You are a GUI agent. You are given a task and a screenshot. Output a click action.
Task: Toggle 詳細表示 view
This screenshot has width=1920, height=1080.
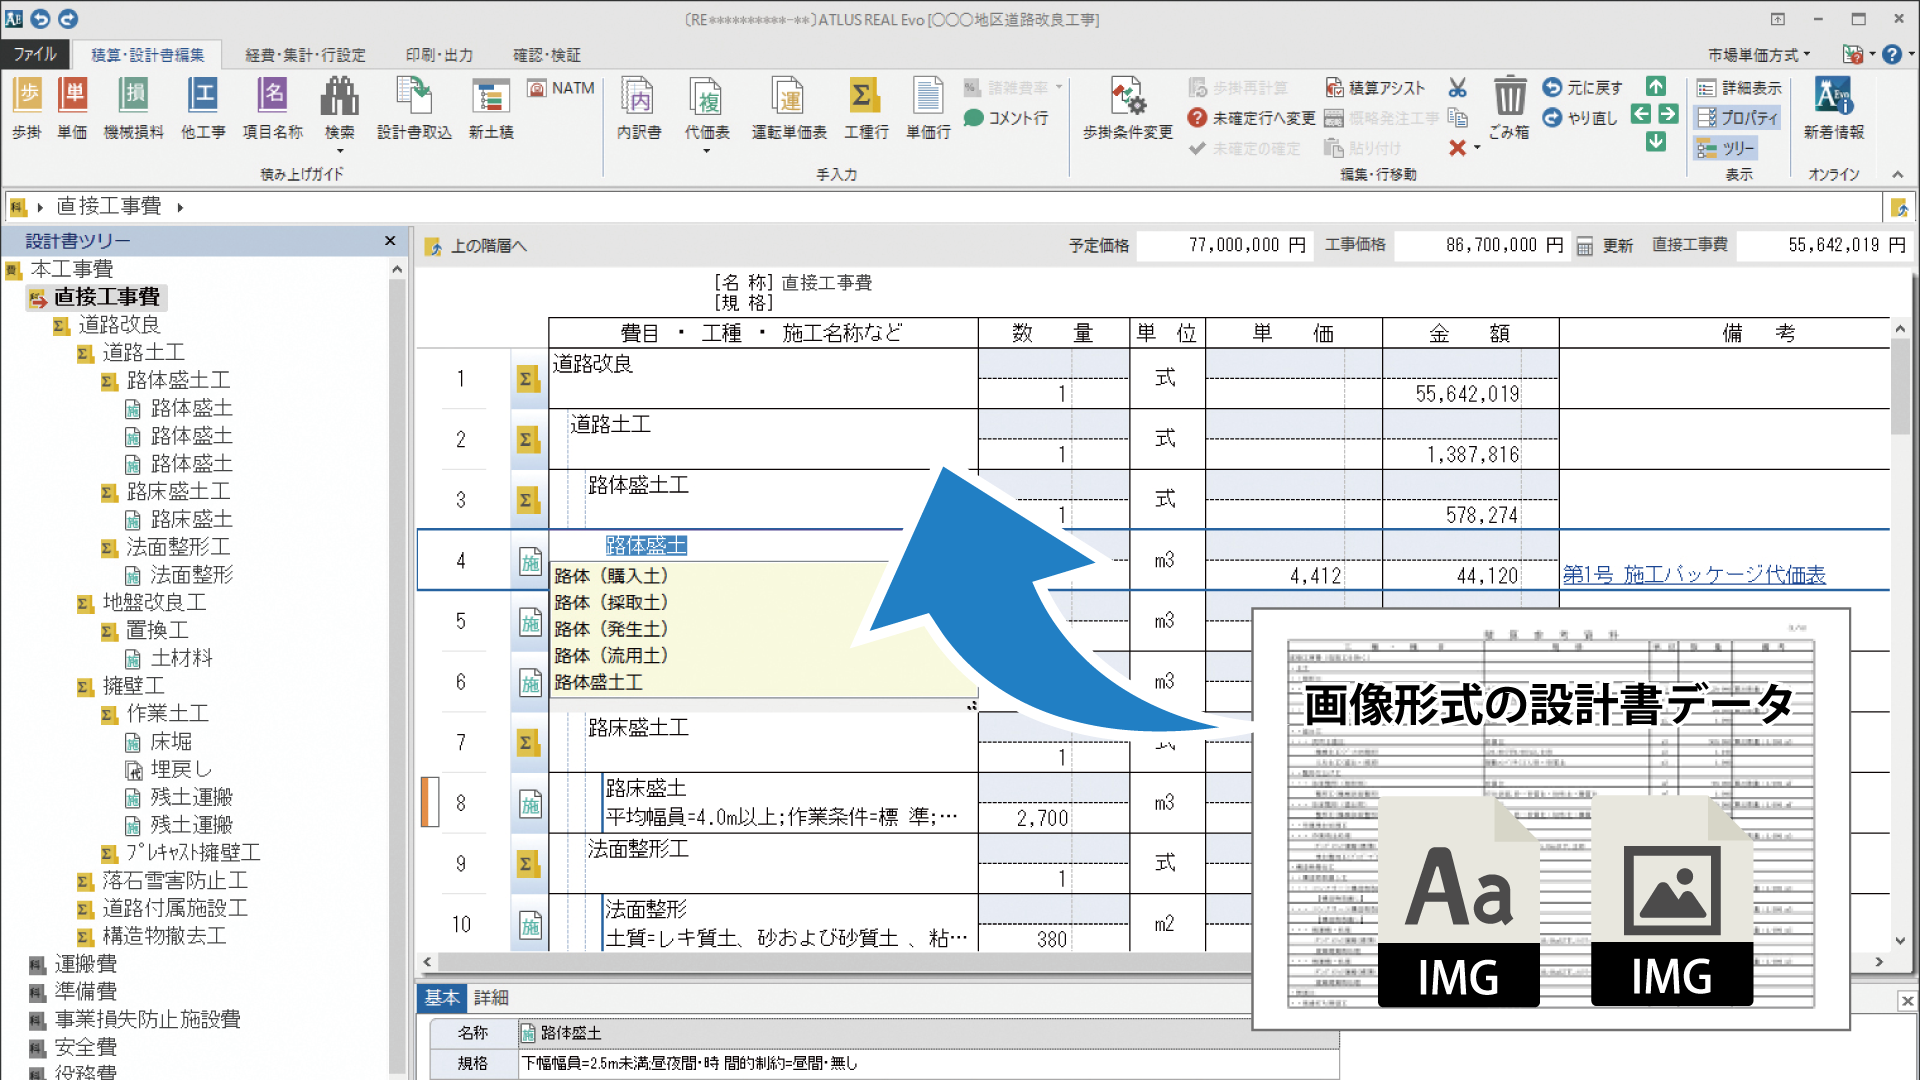(1739, 88)
